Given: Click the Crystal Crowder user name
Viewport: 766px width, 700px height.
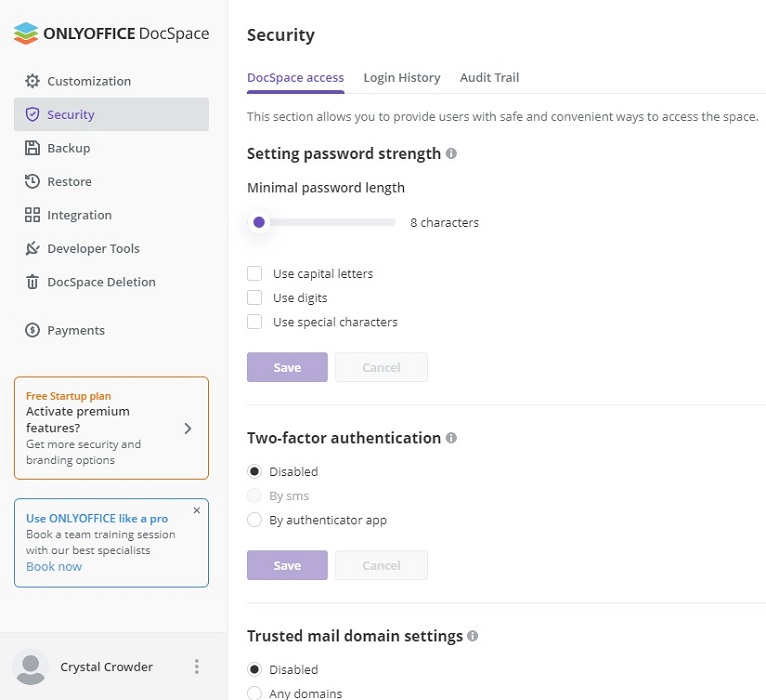Looking at the screenshot, I should coord(106,667).
